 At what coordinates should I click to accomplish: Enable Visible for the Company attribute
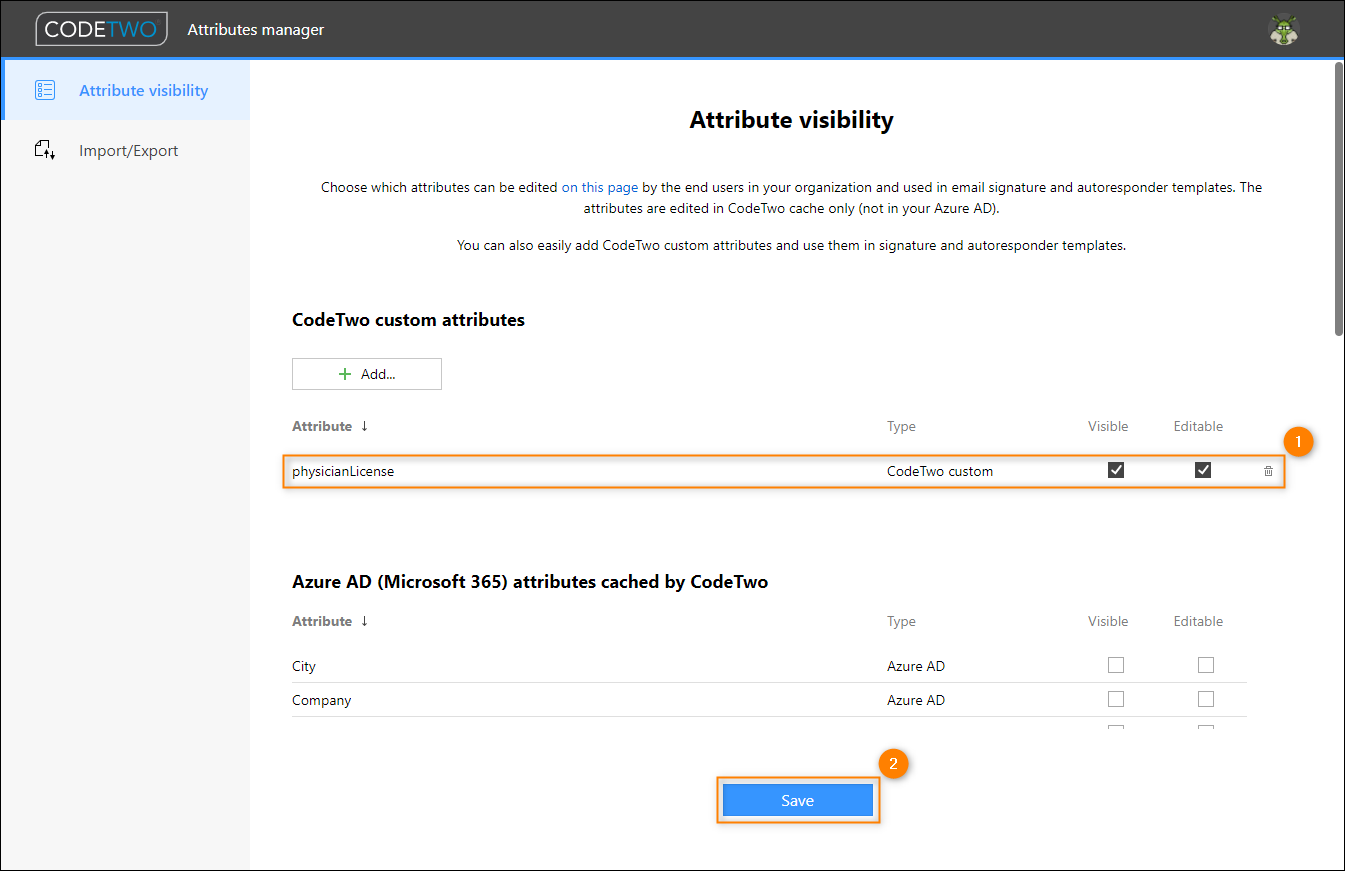pos(1116,699)
